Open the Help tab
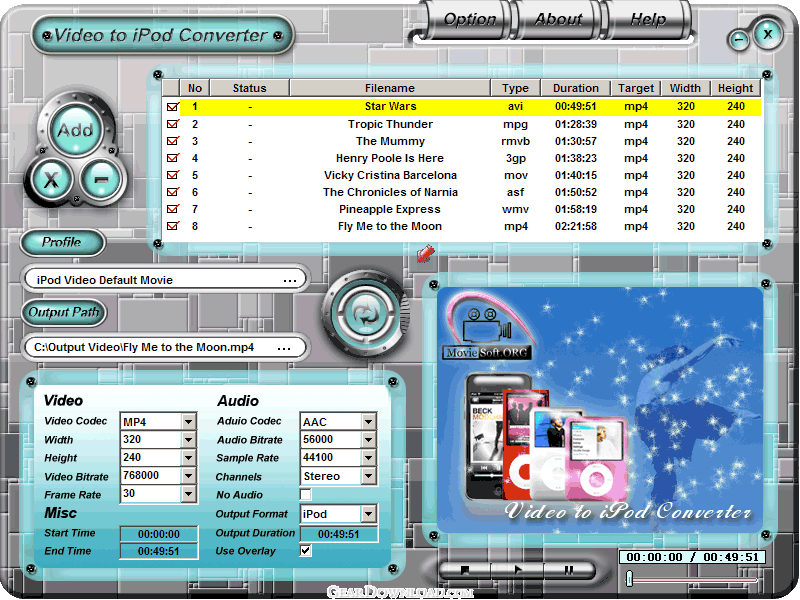The height and width of the screenshot is (600, 800). pyautogui.click(x=647, y=19)
